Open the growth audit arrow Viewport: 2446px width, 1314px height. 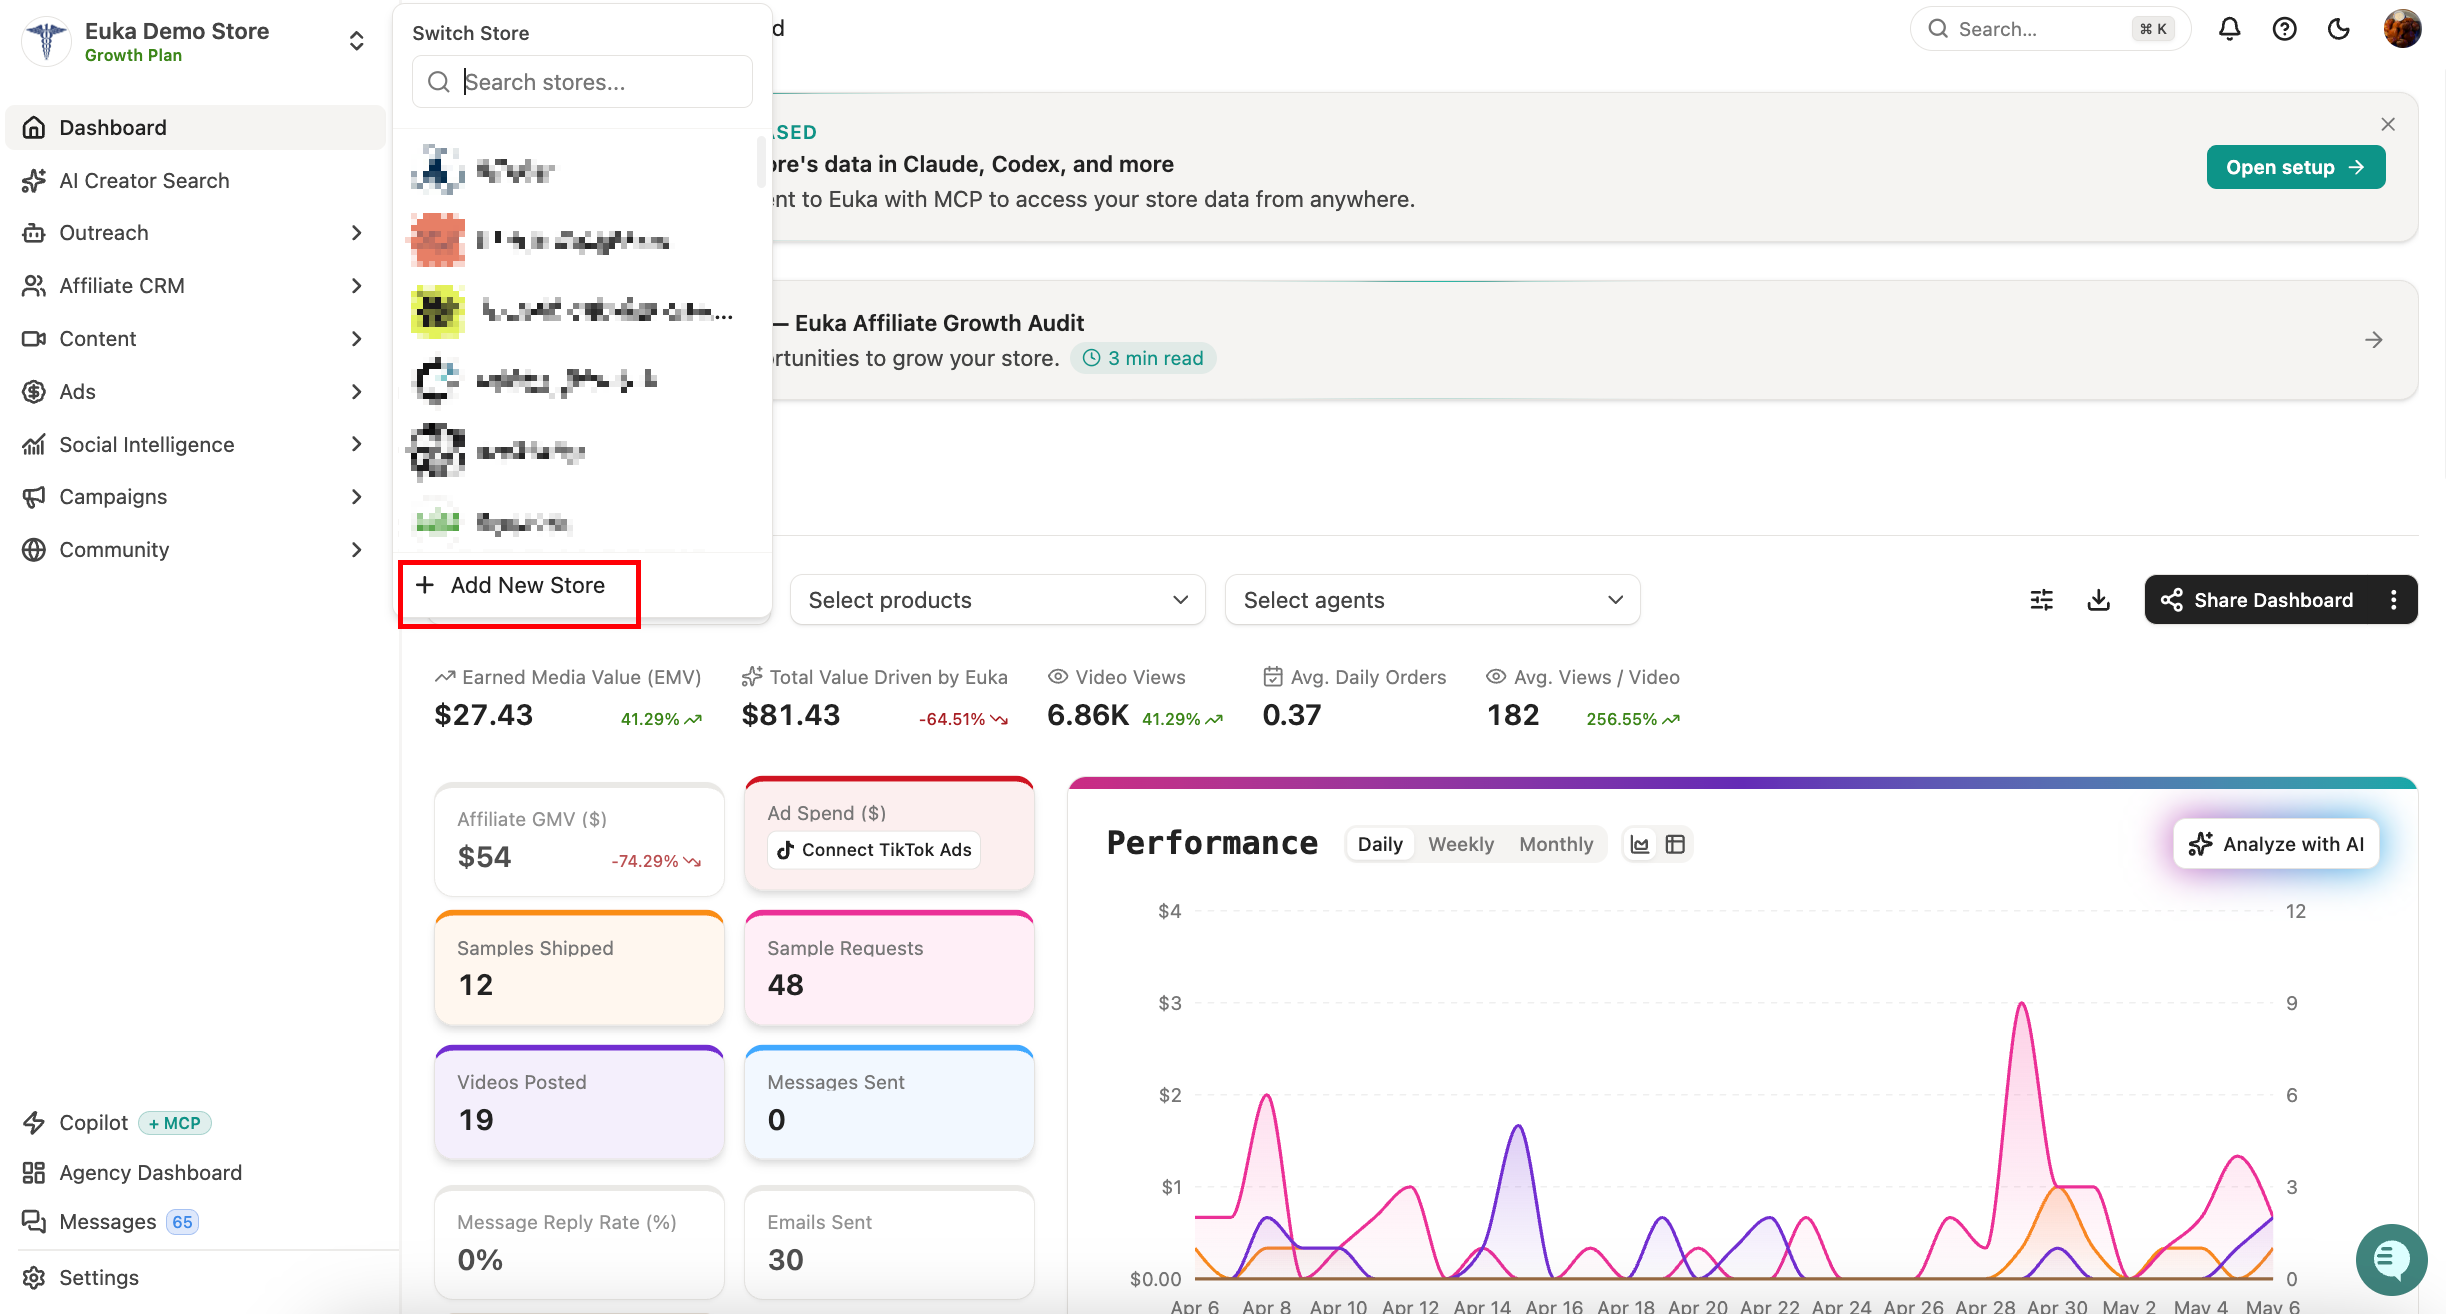2374,340
